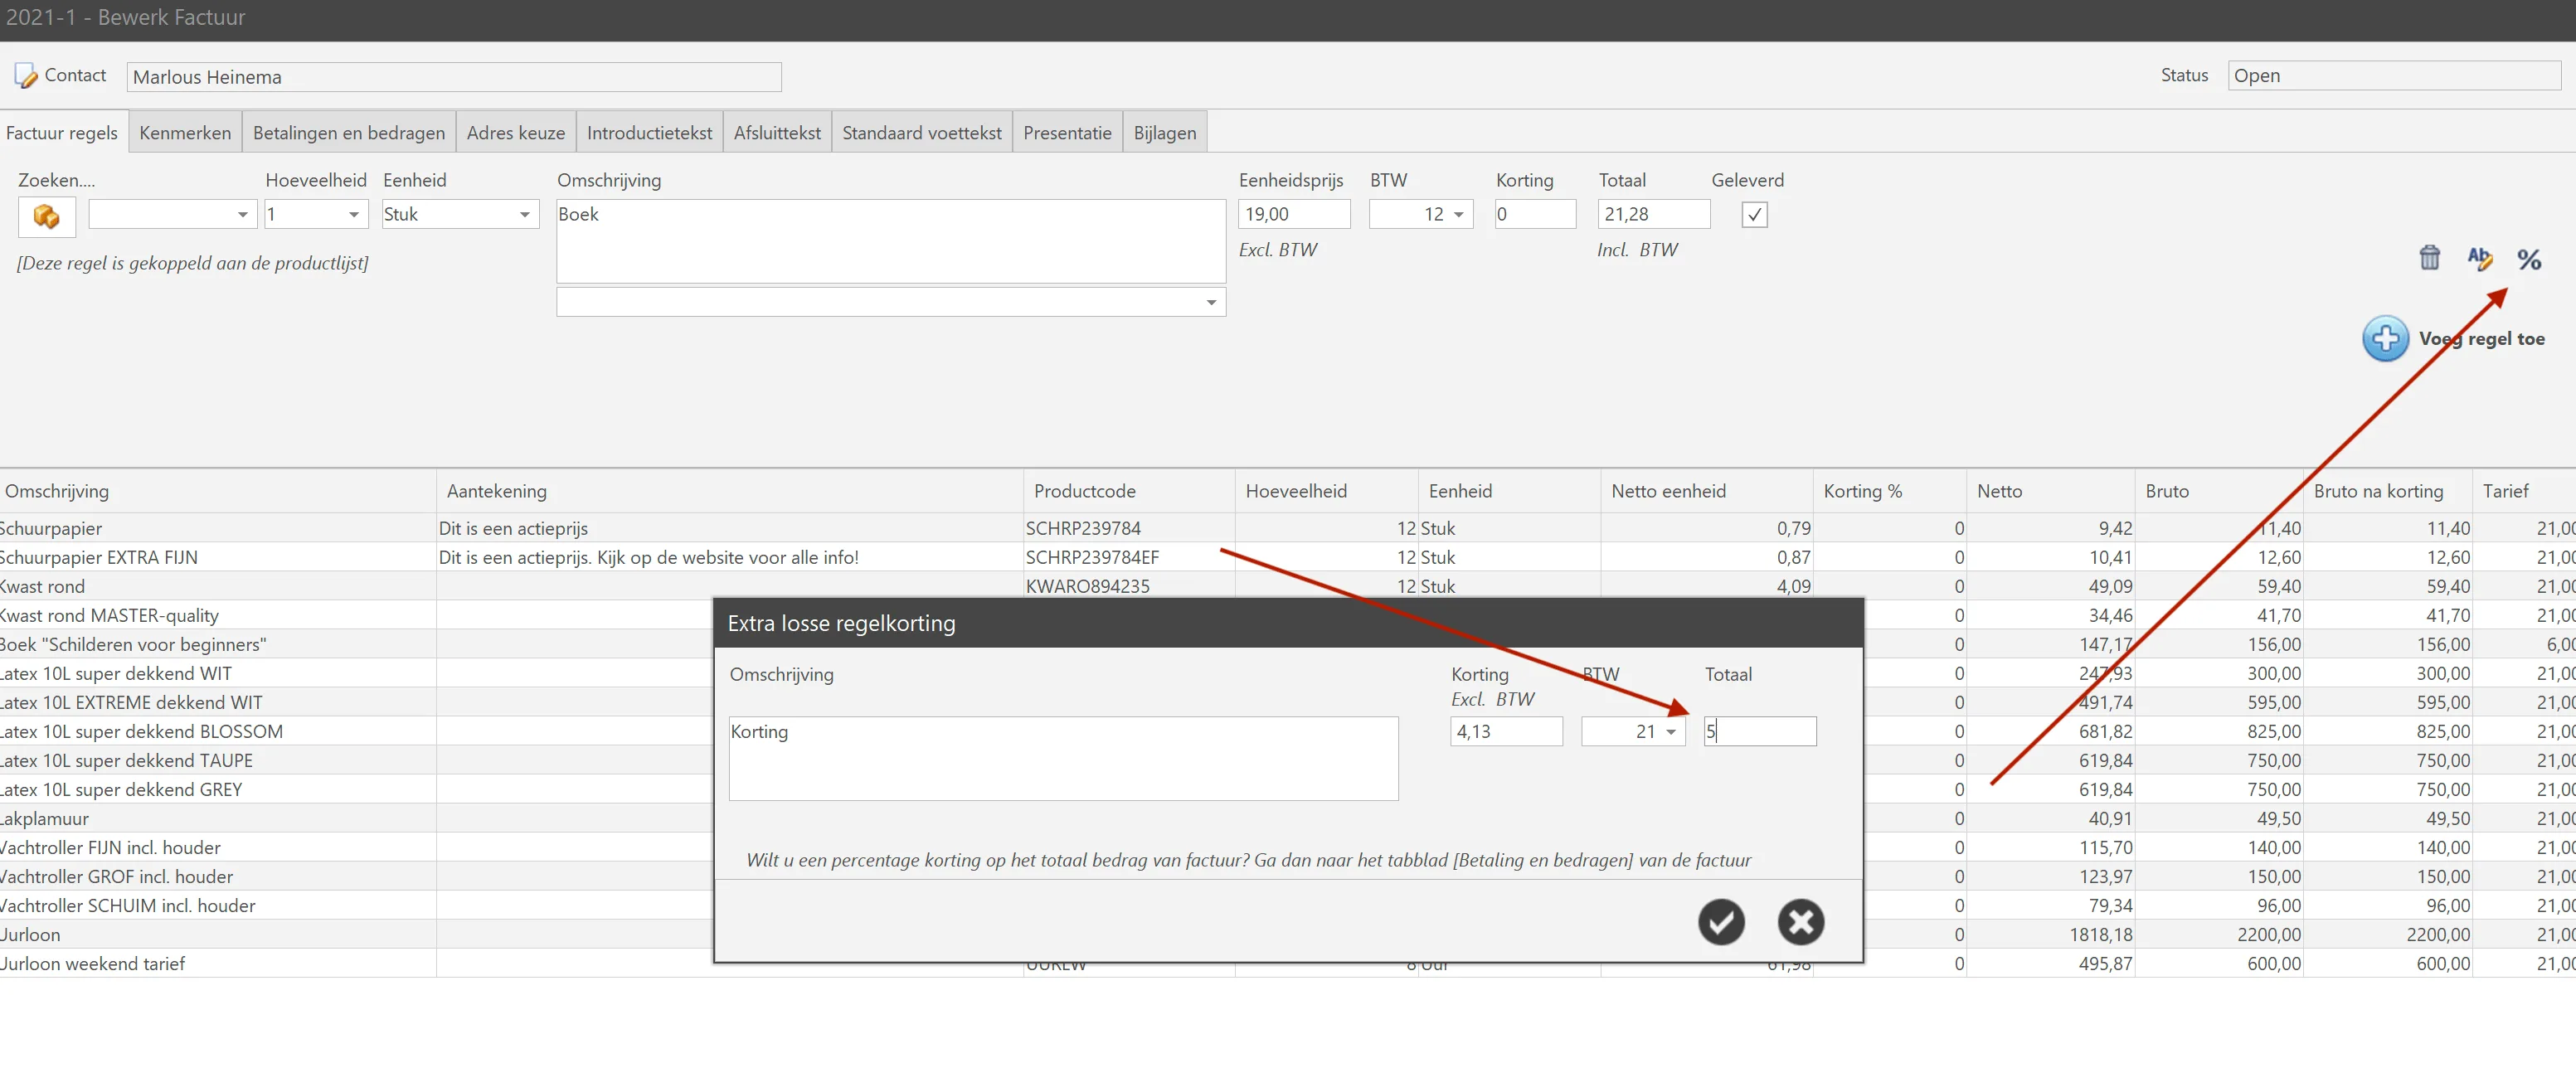
Task: Click the Totaal field 21,28
Action: coord(1654,214)
